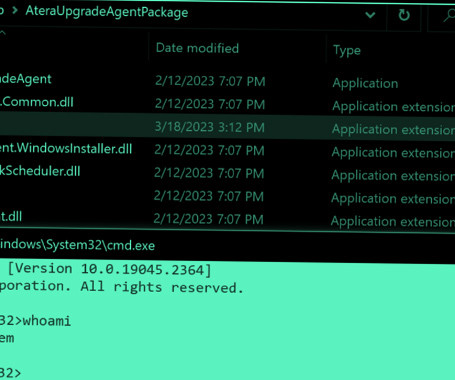455x380 pixels.
Task: Click the Version 10.0.19045.2364 text in cmd
Action: click(x=109, y=269)
